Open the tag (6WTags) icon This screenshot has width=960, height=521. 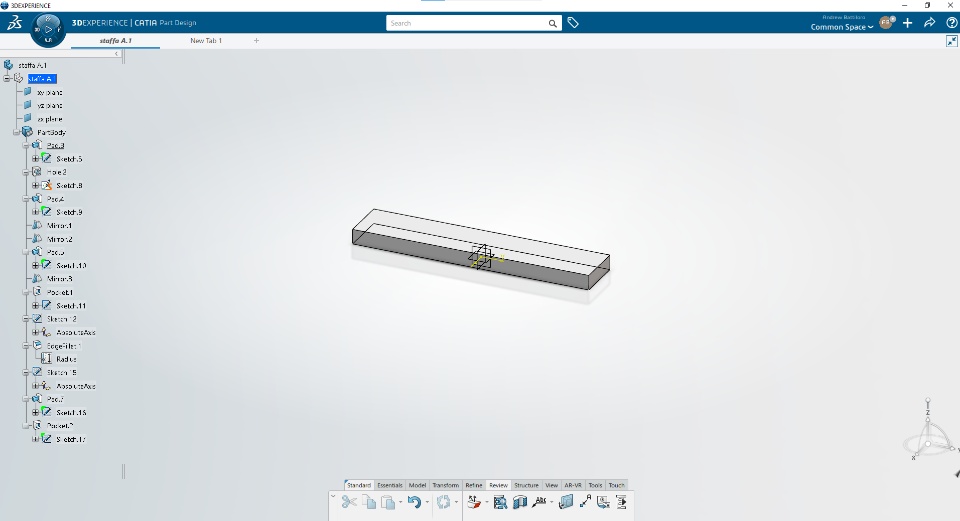(573, 23)
